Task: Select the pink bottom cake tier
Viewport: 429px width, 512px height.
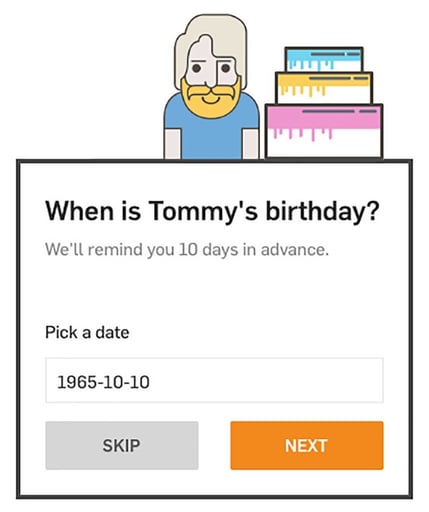Action: click(x=324, y=131)
